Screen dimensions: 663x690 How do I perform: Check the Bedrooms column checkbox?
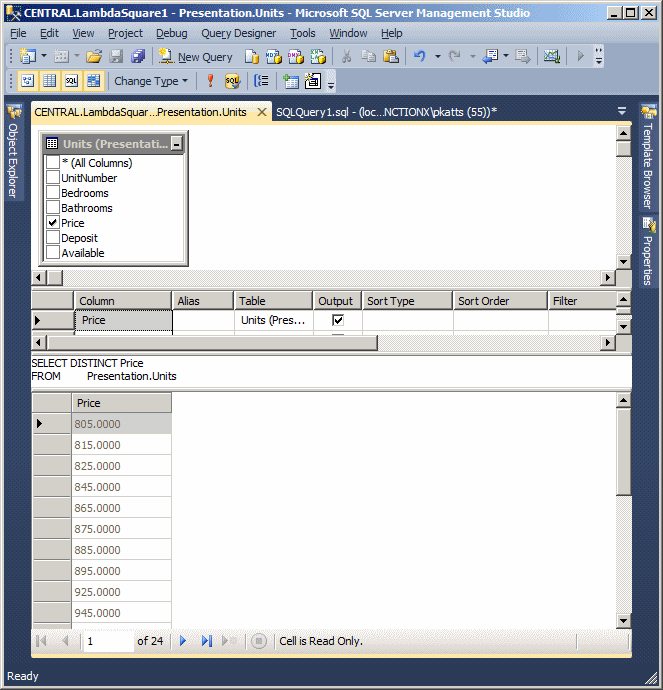click(53, 192)
